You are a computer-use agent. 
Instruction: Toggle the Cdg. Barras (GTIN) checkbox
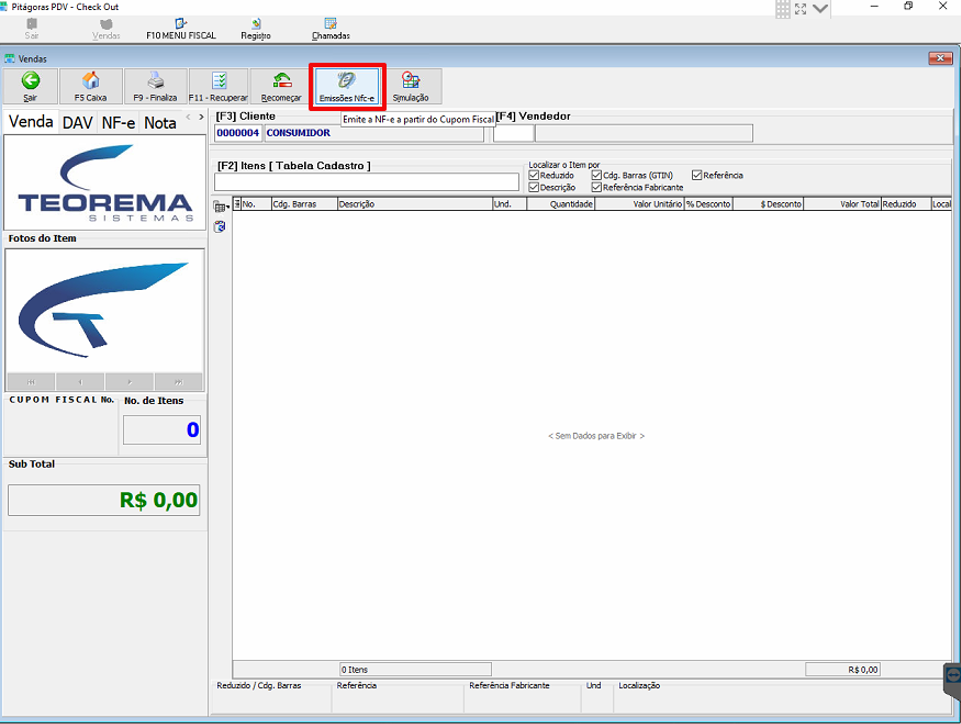(597, 175)
